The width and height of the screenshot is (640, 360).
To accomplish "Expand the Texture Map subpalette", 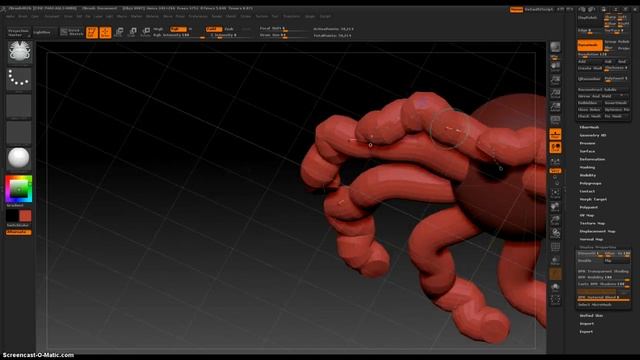I will pyautogui.click(x=592, y=223).
